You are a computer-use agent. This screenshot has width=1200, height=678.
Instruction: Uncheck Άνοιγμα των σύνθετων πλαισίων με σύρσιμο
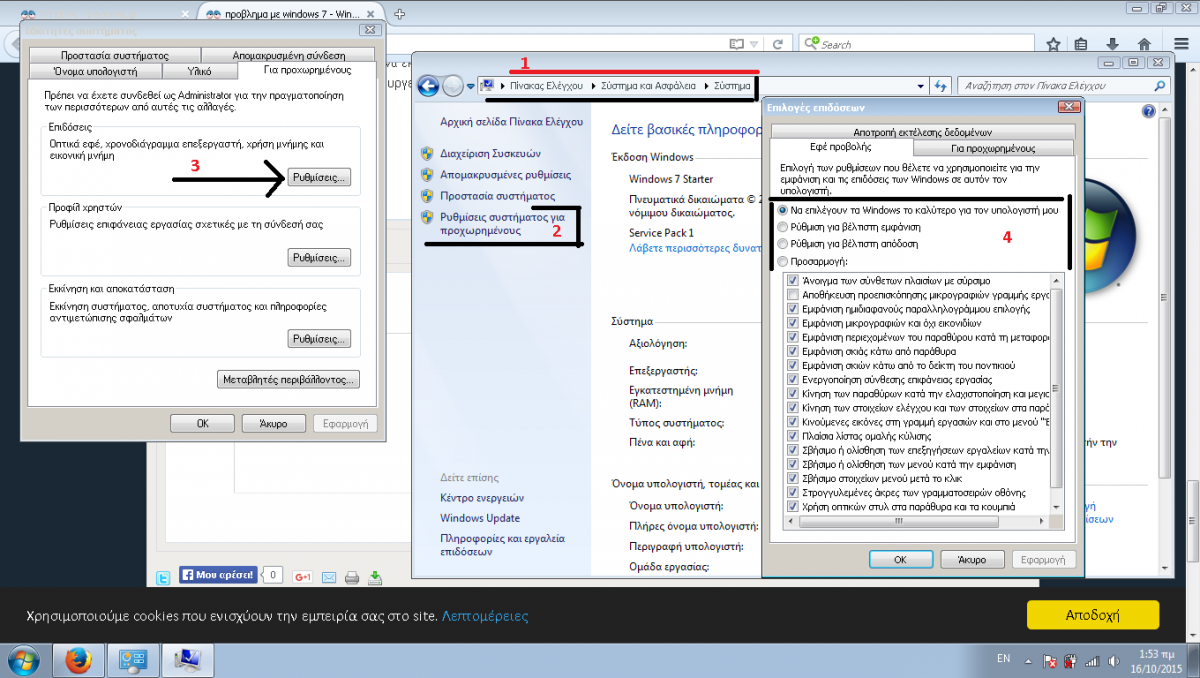(x=792, y=282)
